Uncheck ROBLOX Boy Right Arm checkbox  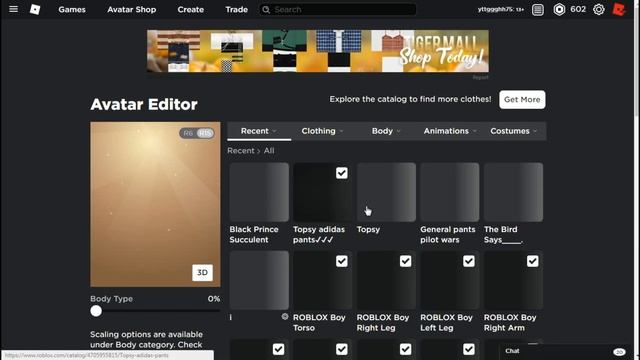[532, 261]
